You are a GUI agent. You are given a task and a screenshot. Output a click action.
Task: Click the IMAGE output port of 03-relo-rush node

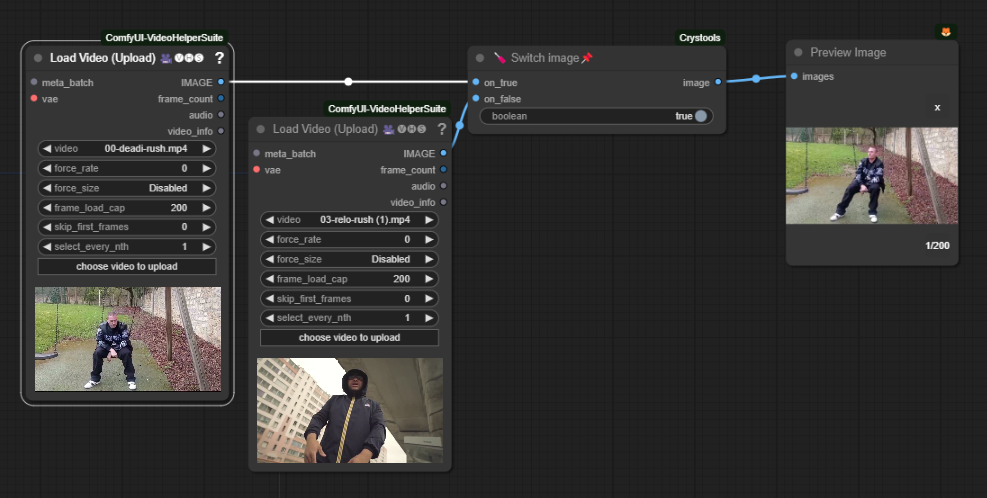pyautogui.click(x=444, y=153)
